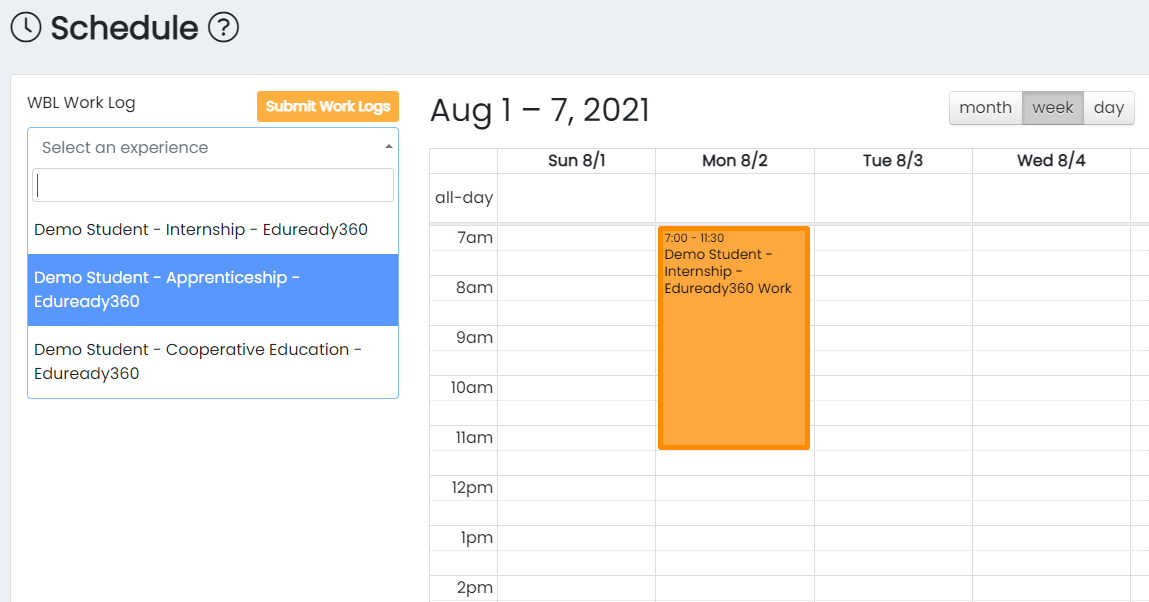Select the 12pm slot on Tuesday 8/3
1149x602 pixels.
893,488
